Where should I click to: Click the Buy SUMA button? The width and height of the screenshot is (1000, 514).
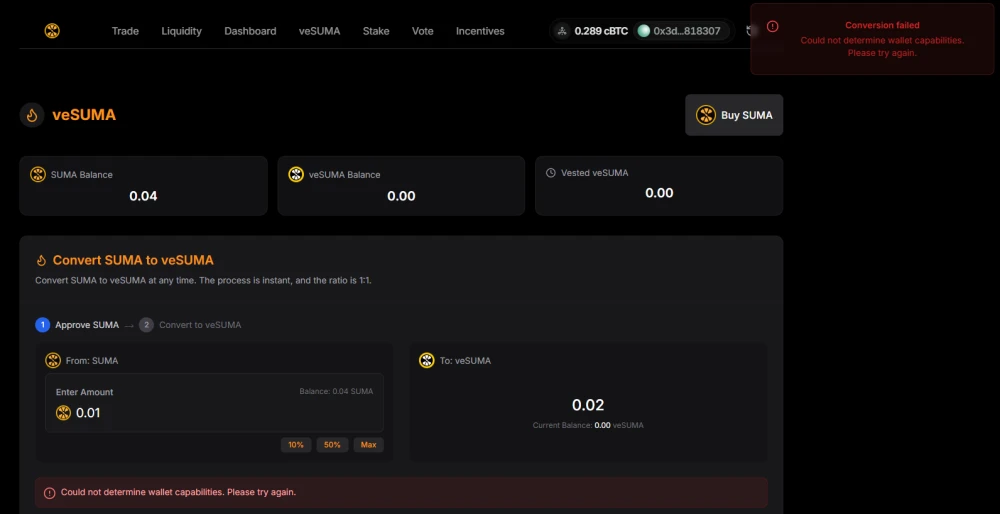[734, 115]
